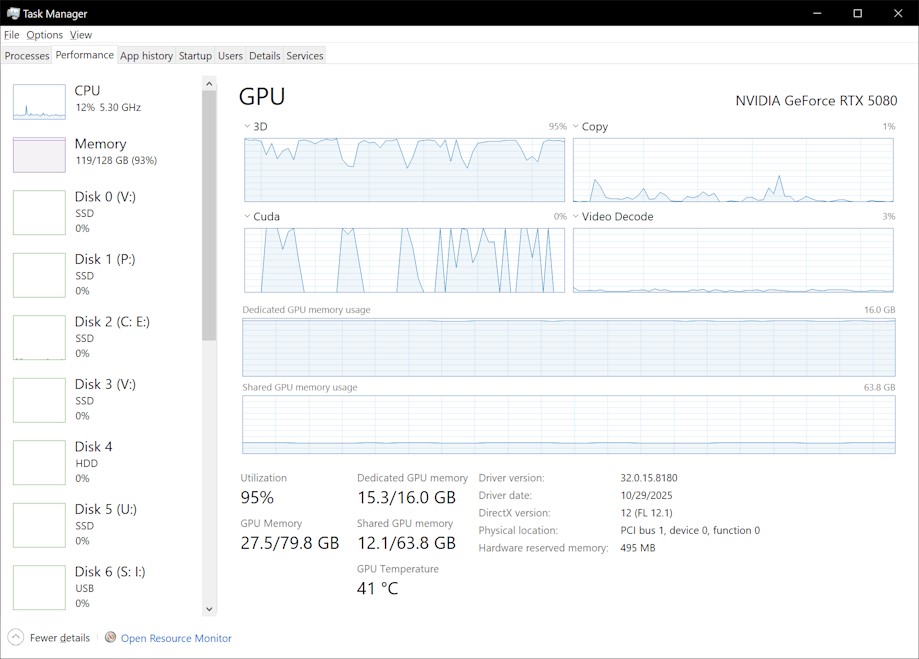The height and width of the screenshot is (659, 919).
Task: Click the Task Manager app icon in title bar
Action: (13, 13)
